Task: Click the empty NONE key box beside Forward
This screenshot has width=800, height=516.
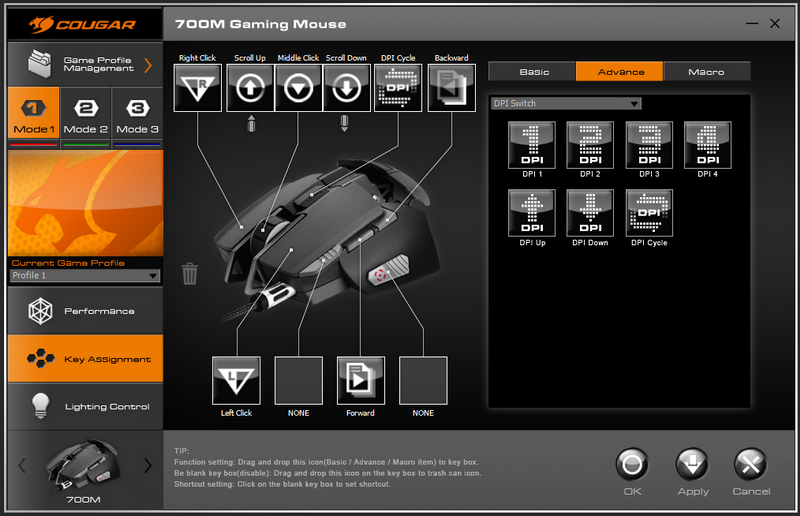Action: [423, 380]
